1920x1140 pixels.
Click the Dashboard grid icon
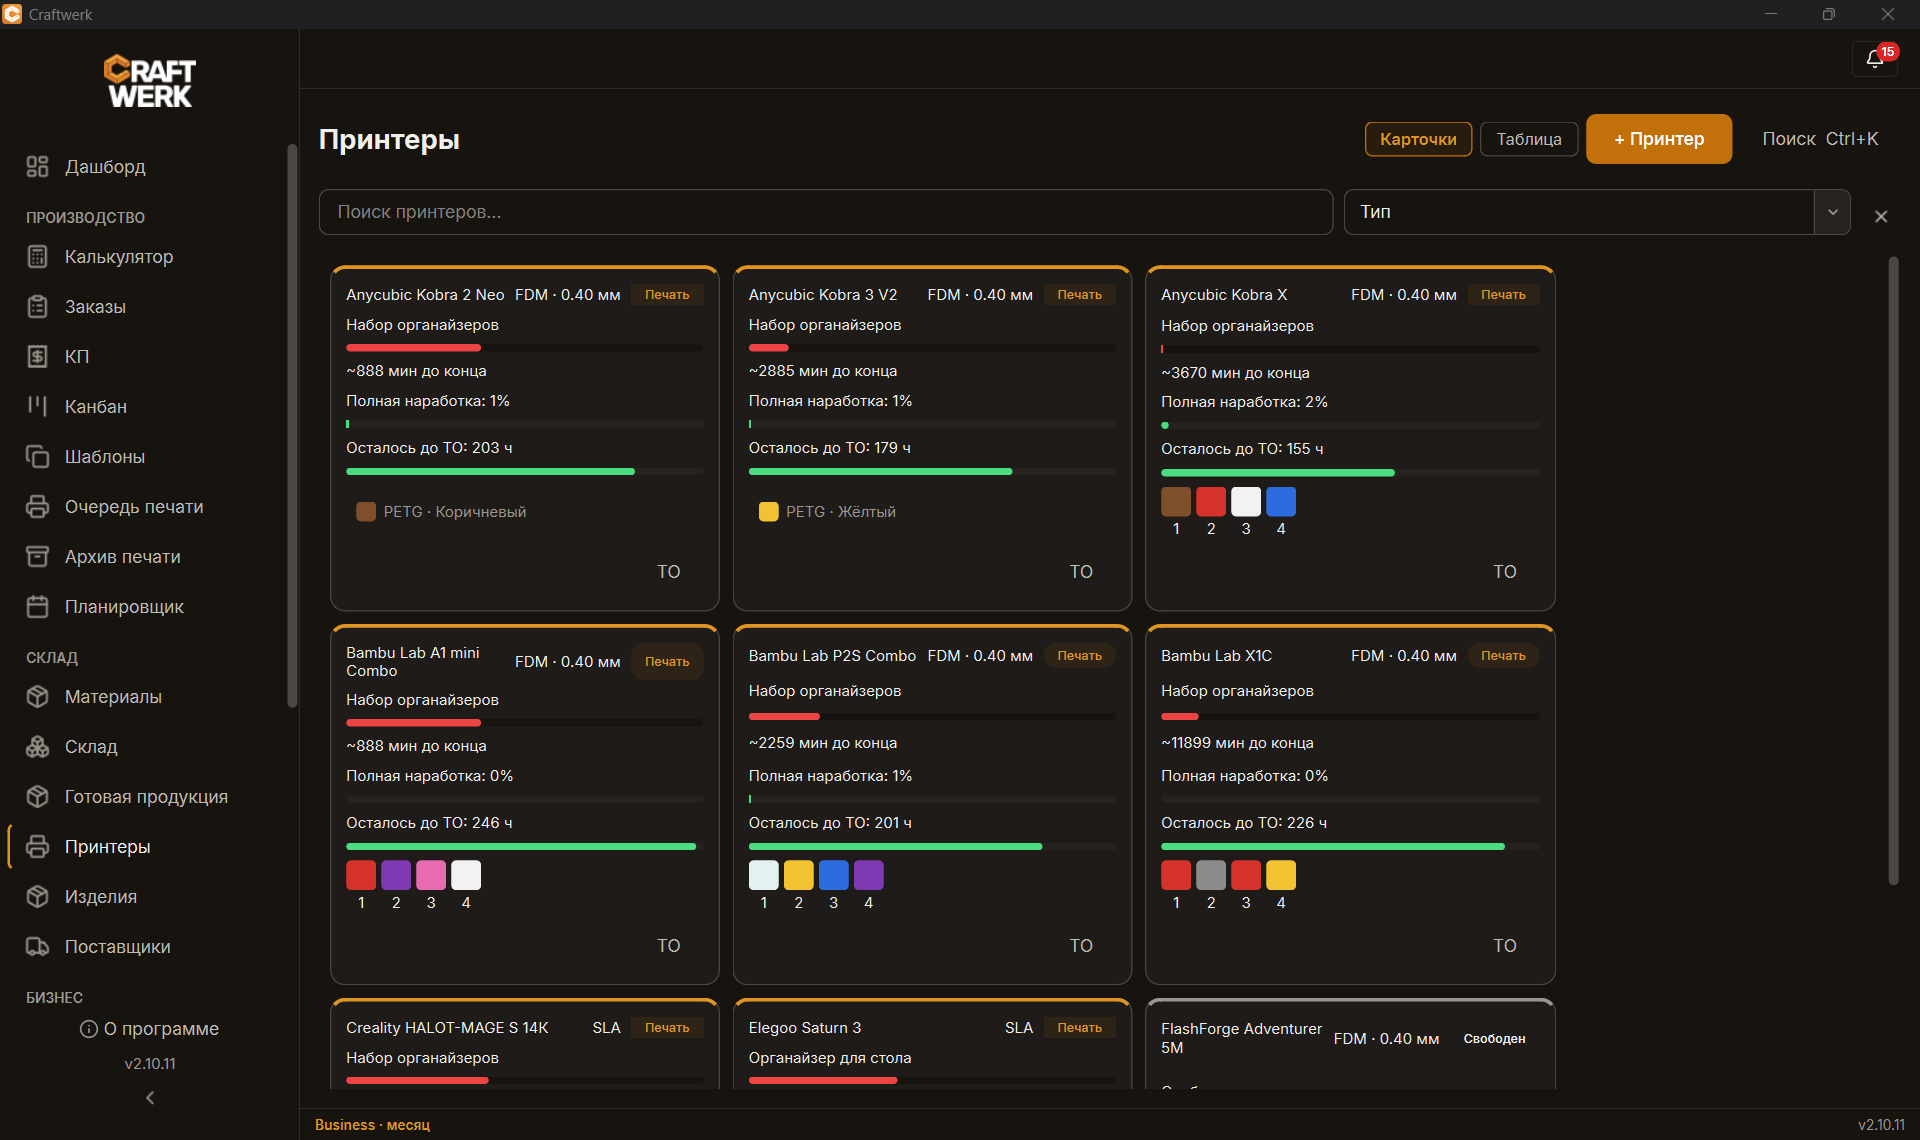click(x=37, y=167)
